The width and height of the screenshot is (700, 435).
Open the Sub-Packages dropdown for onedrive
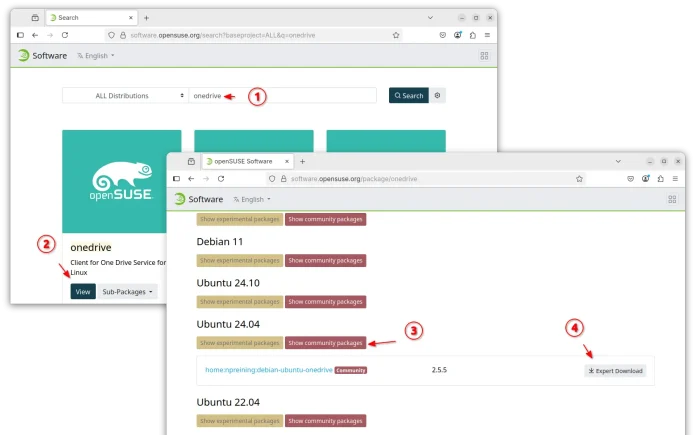coord(129,292)
